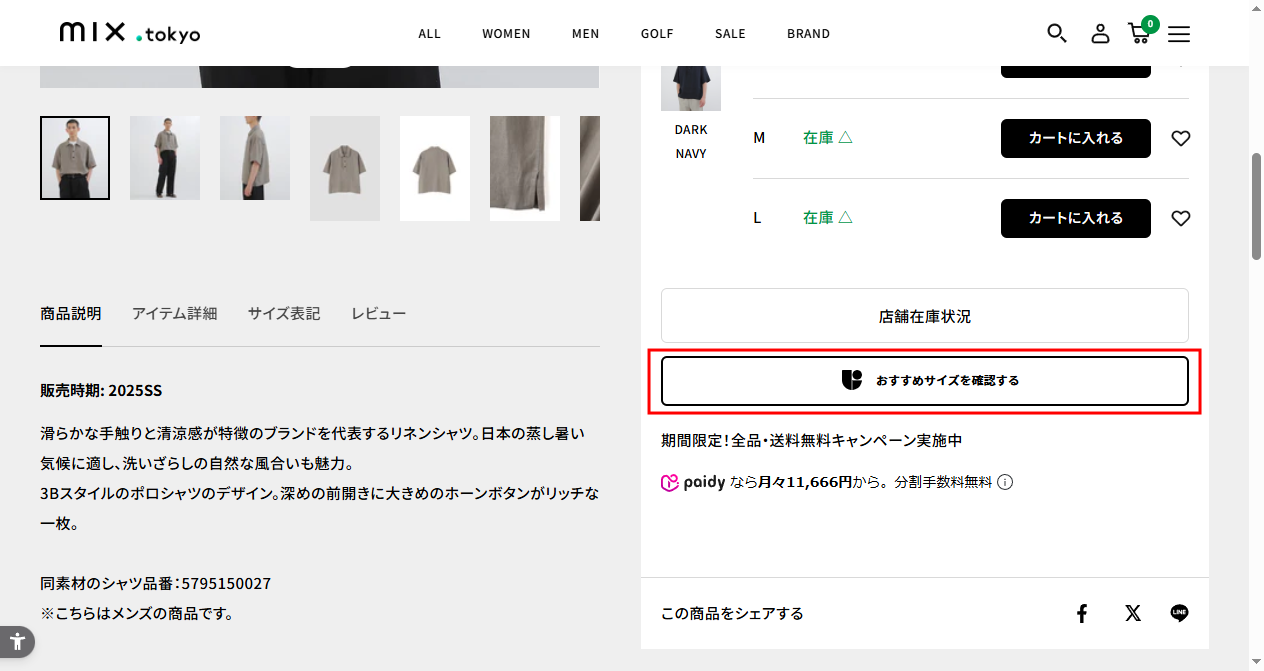
Task: Select the DARK NAVY color swatch
Action: (x=690, y=87)
